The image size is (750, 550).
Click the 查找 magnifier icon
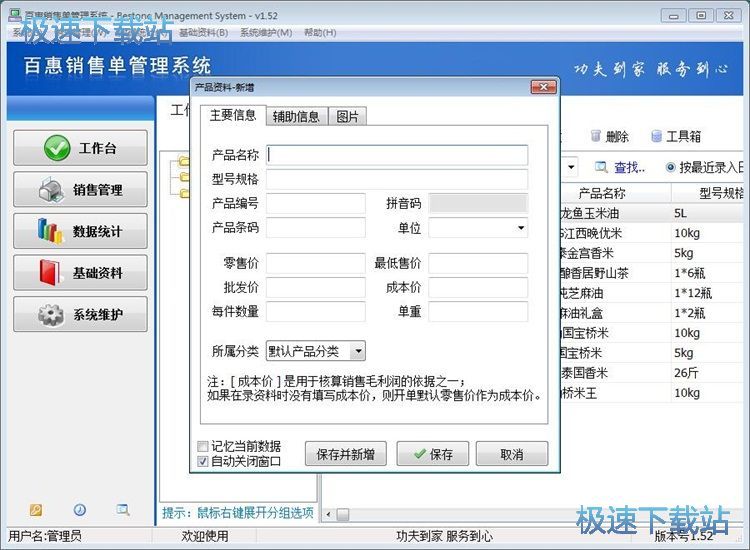tap(601, 167)
